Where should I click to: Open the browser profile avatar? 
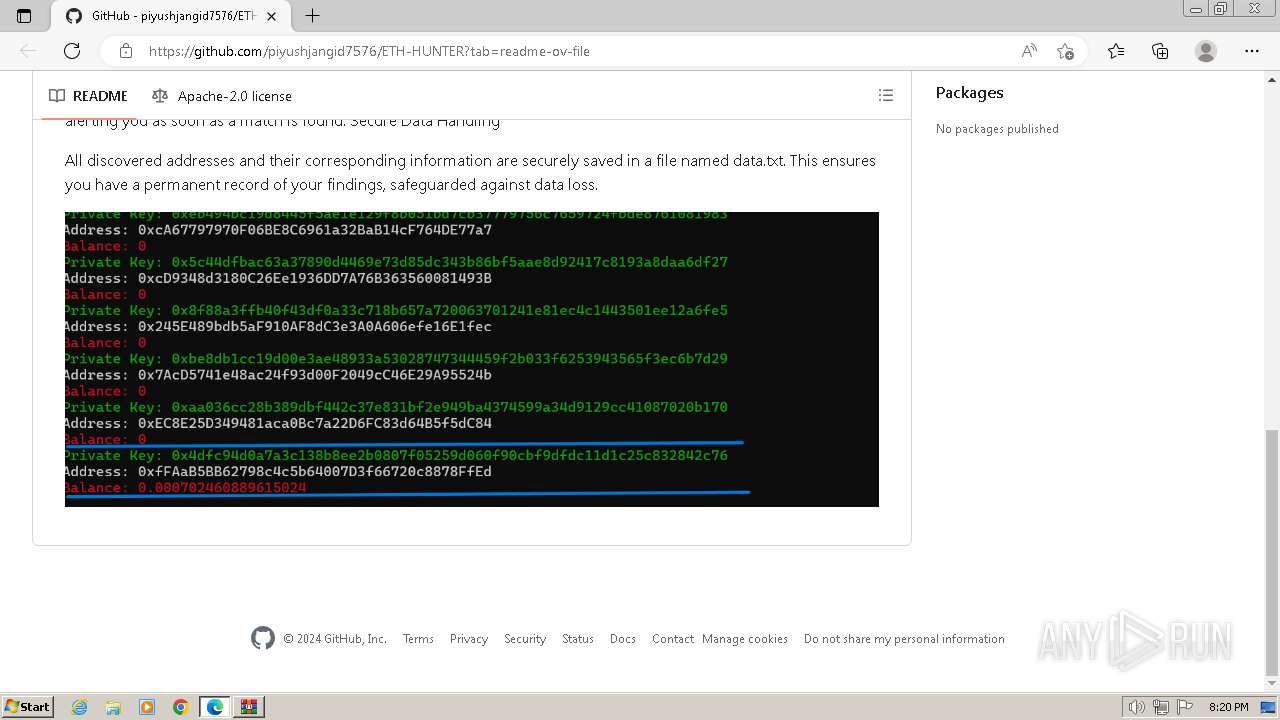tap(1206, 51)
